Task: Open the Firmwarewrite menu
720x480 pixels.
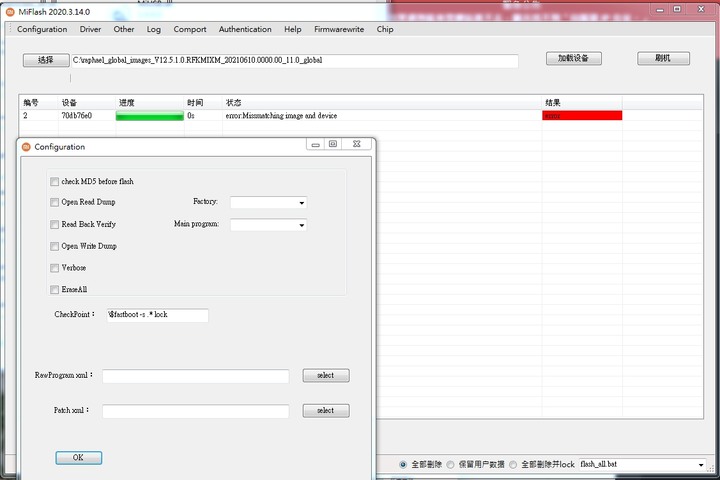Action: (x=339, y=29)
